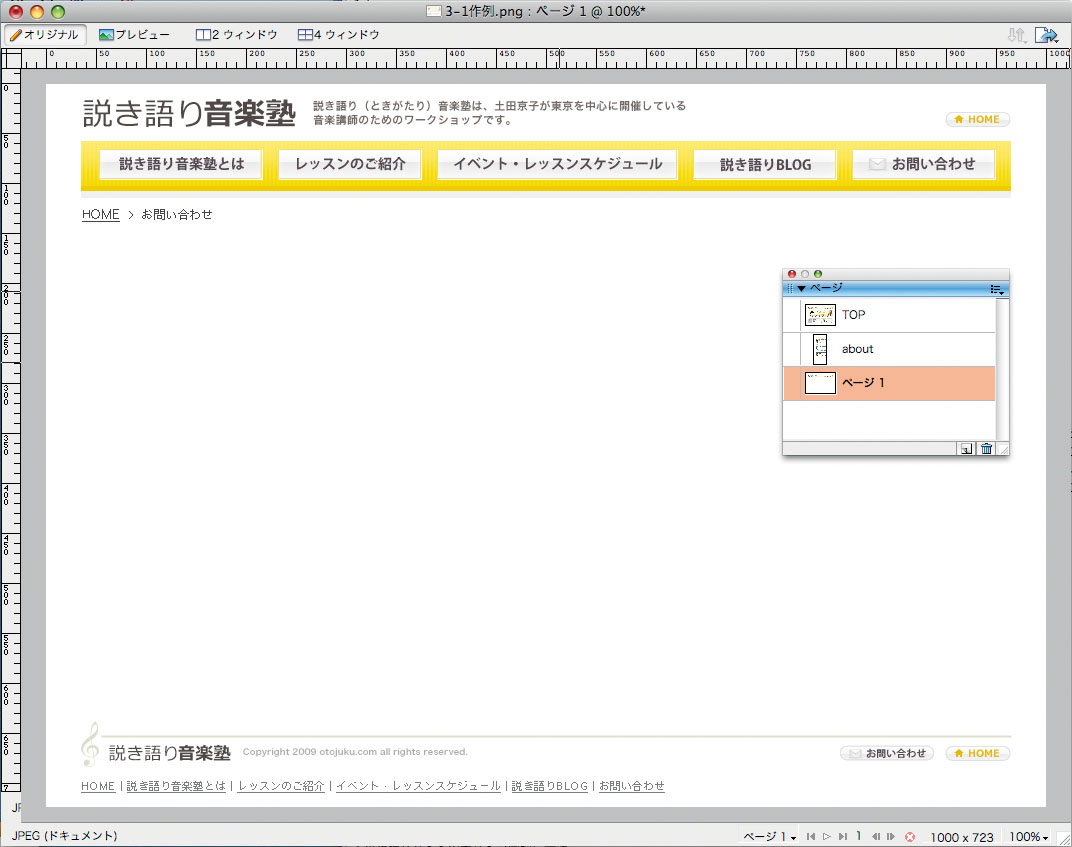Switch to the 4 ウィンドウ view

[x=338, y=35]
